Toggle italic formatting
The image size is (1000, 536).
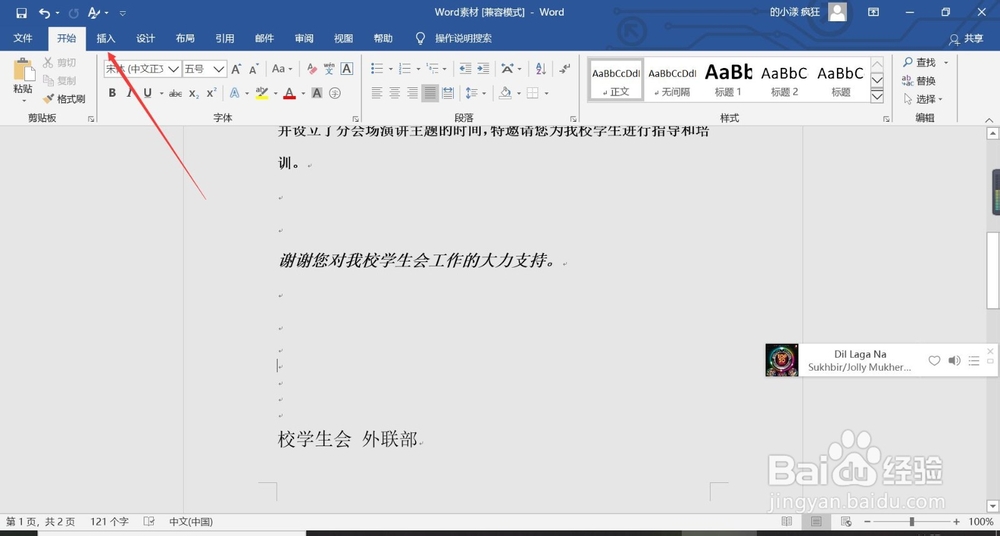point(129,93)
